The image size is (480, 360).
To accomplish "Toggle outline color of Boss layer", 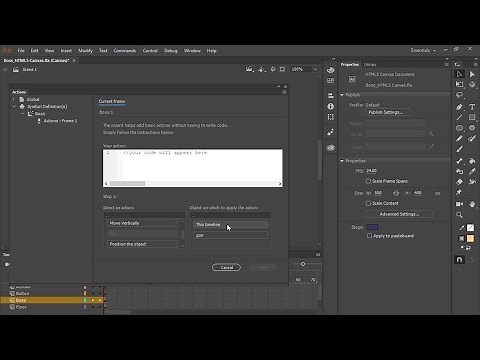I will tap(85, 300).
